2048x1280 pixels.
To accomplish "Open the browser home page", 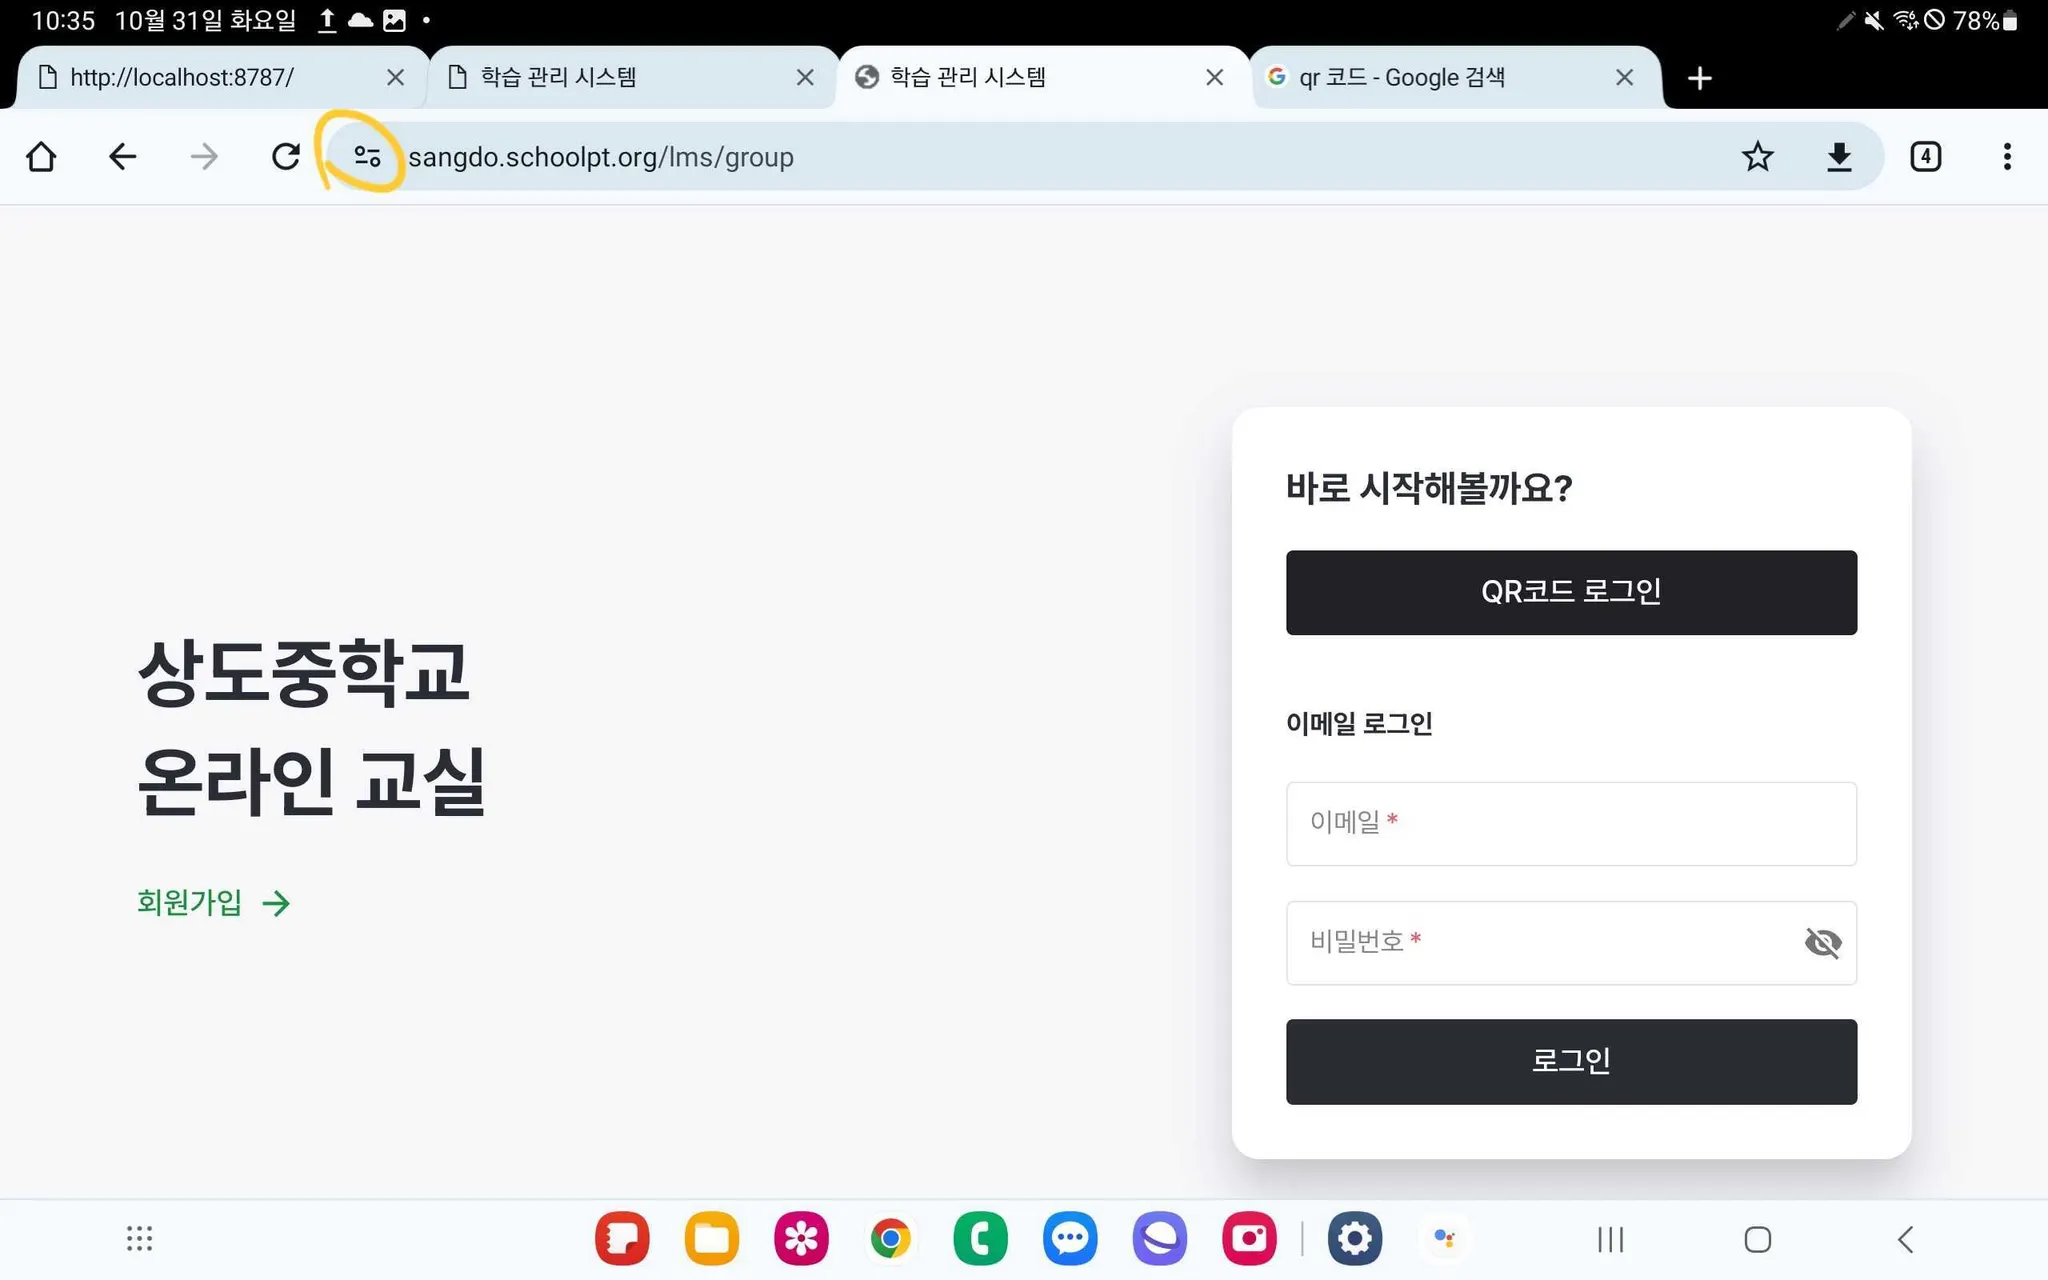I will pos(41,157).
